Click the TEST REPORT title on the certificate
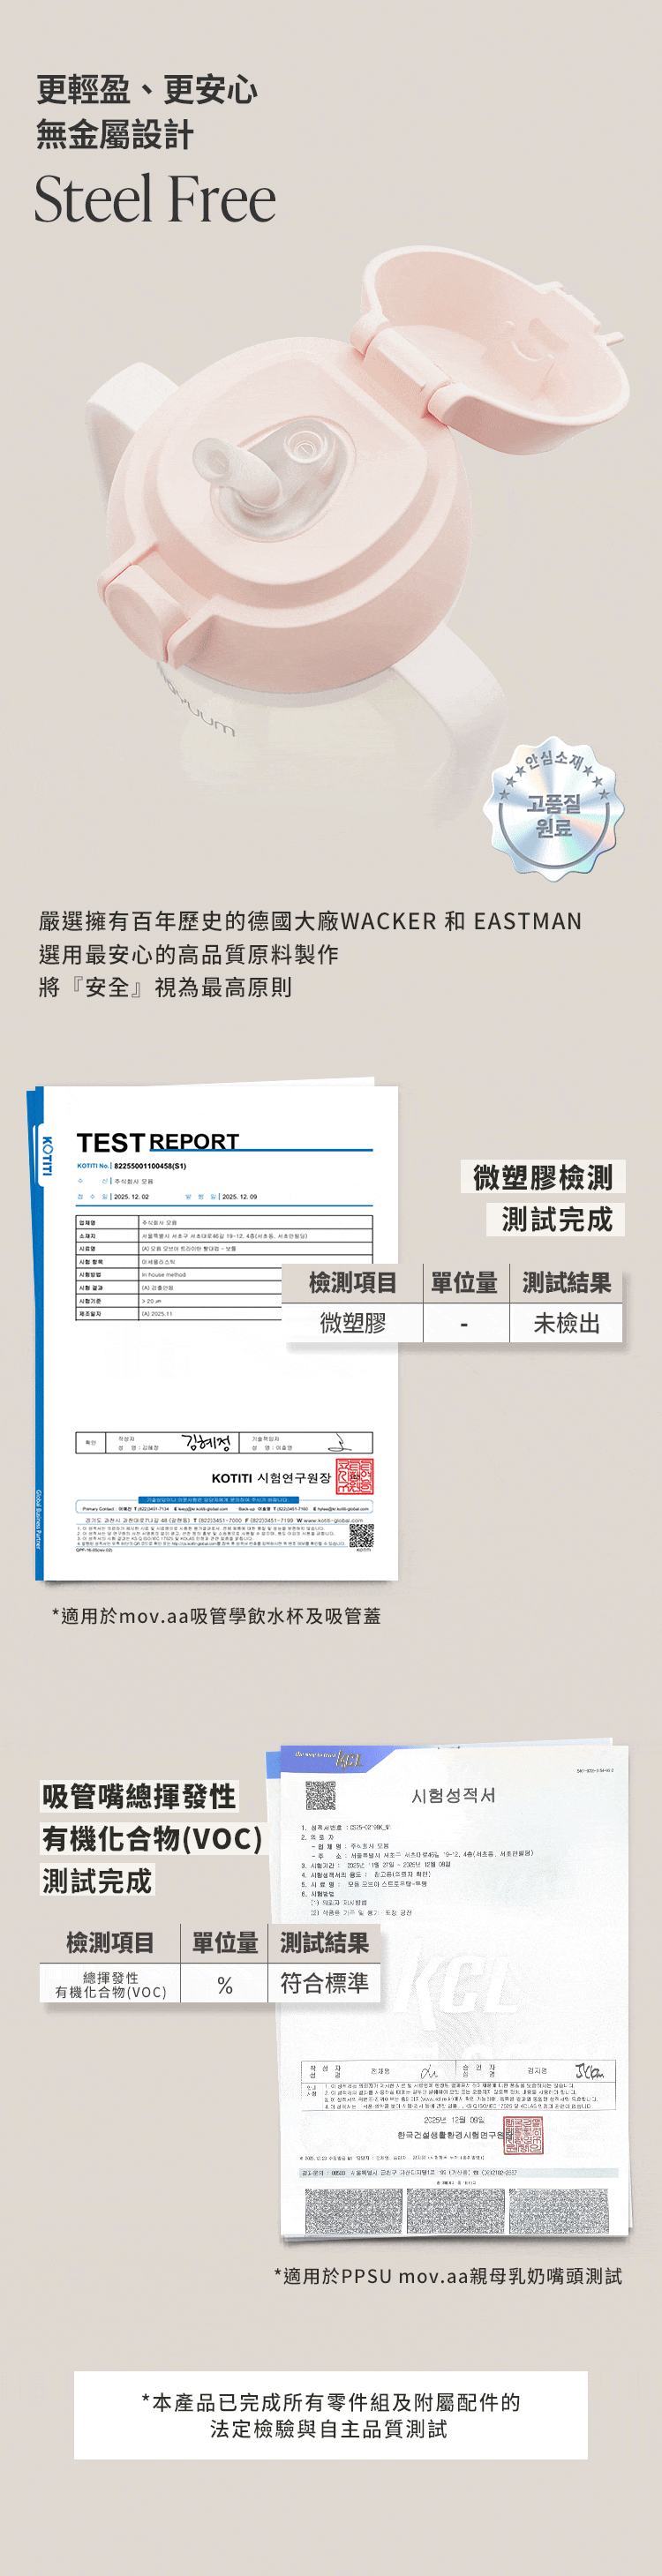Viewport: 662px width, 2576px height. coord(158,1142)
